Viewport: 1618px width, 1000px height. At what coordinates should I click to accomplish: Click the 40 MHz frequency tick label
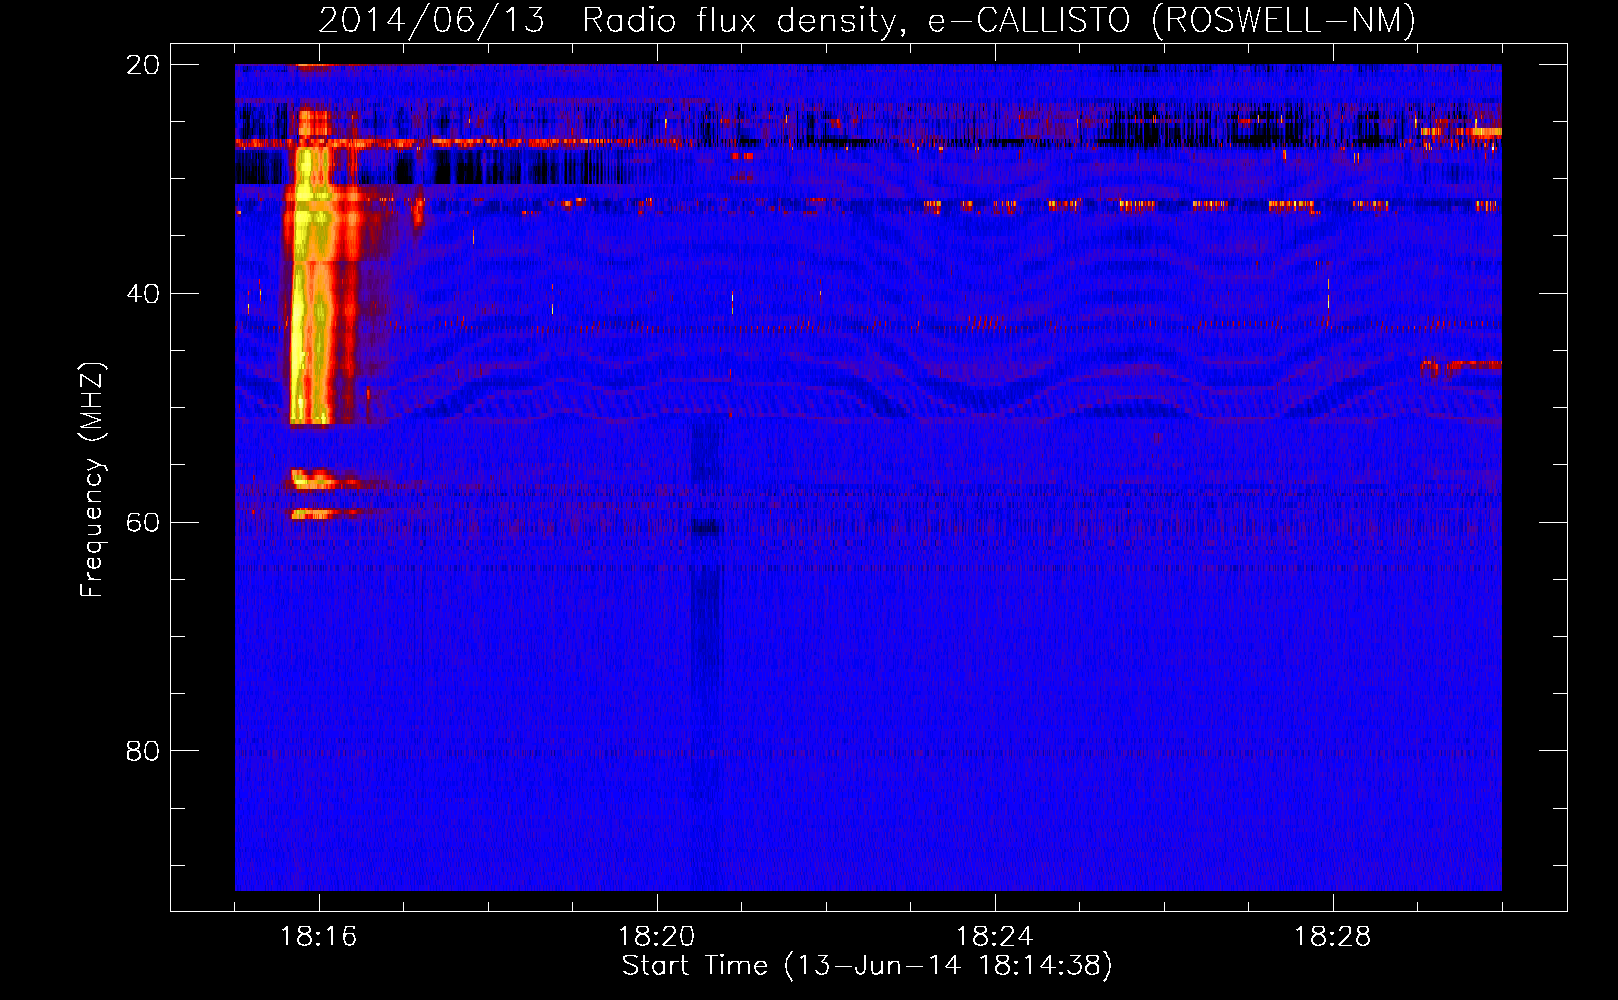click(x=143, y=293)
